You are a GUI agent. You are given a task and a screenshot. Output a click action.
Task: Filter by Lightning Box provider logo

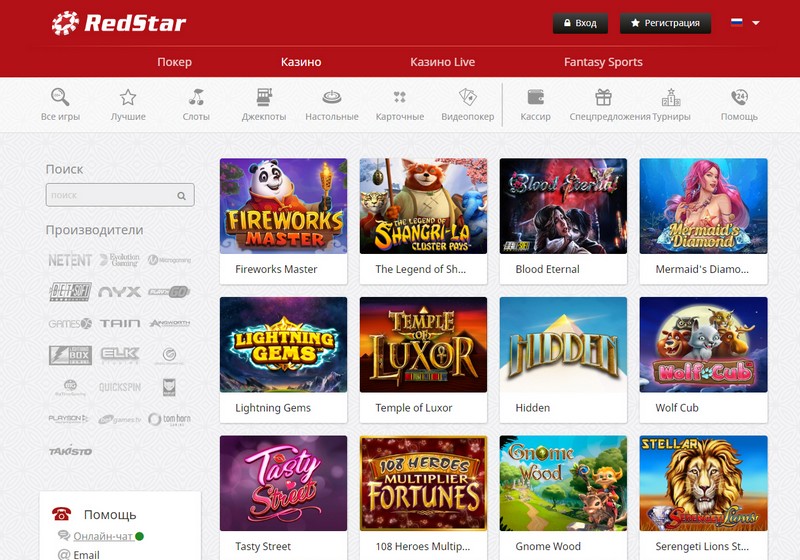point(70,355)
